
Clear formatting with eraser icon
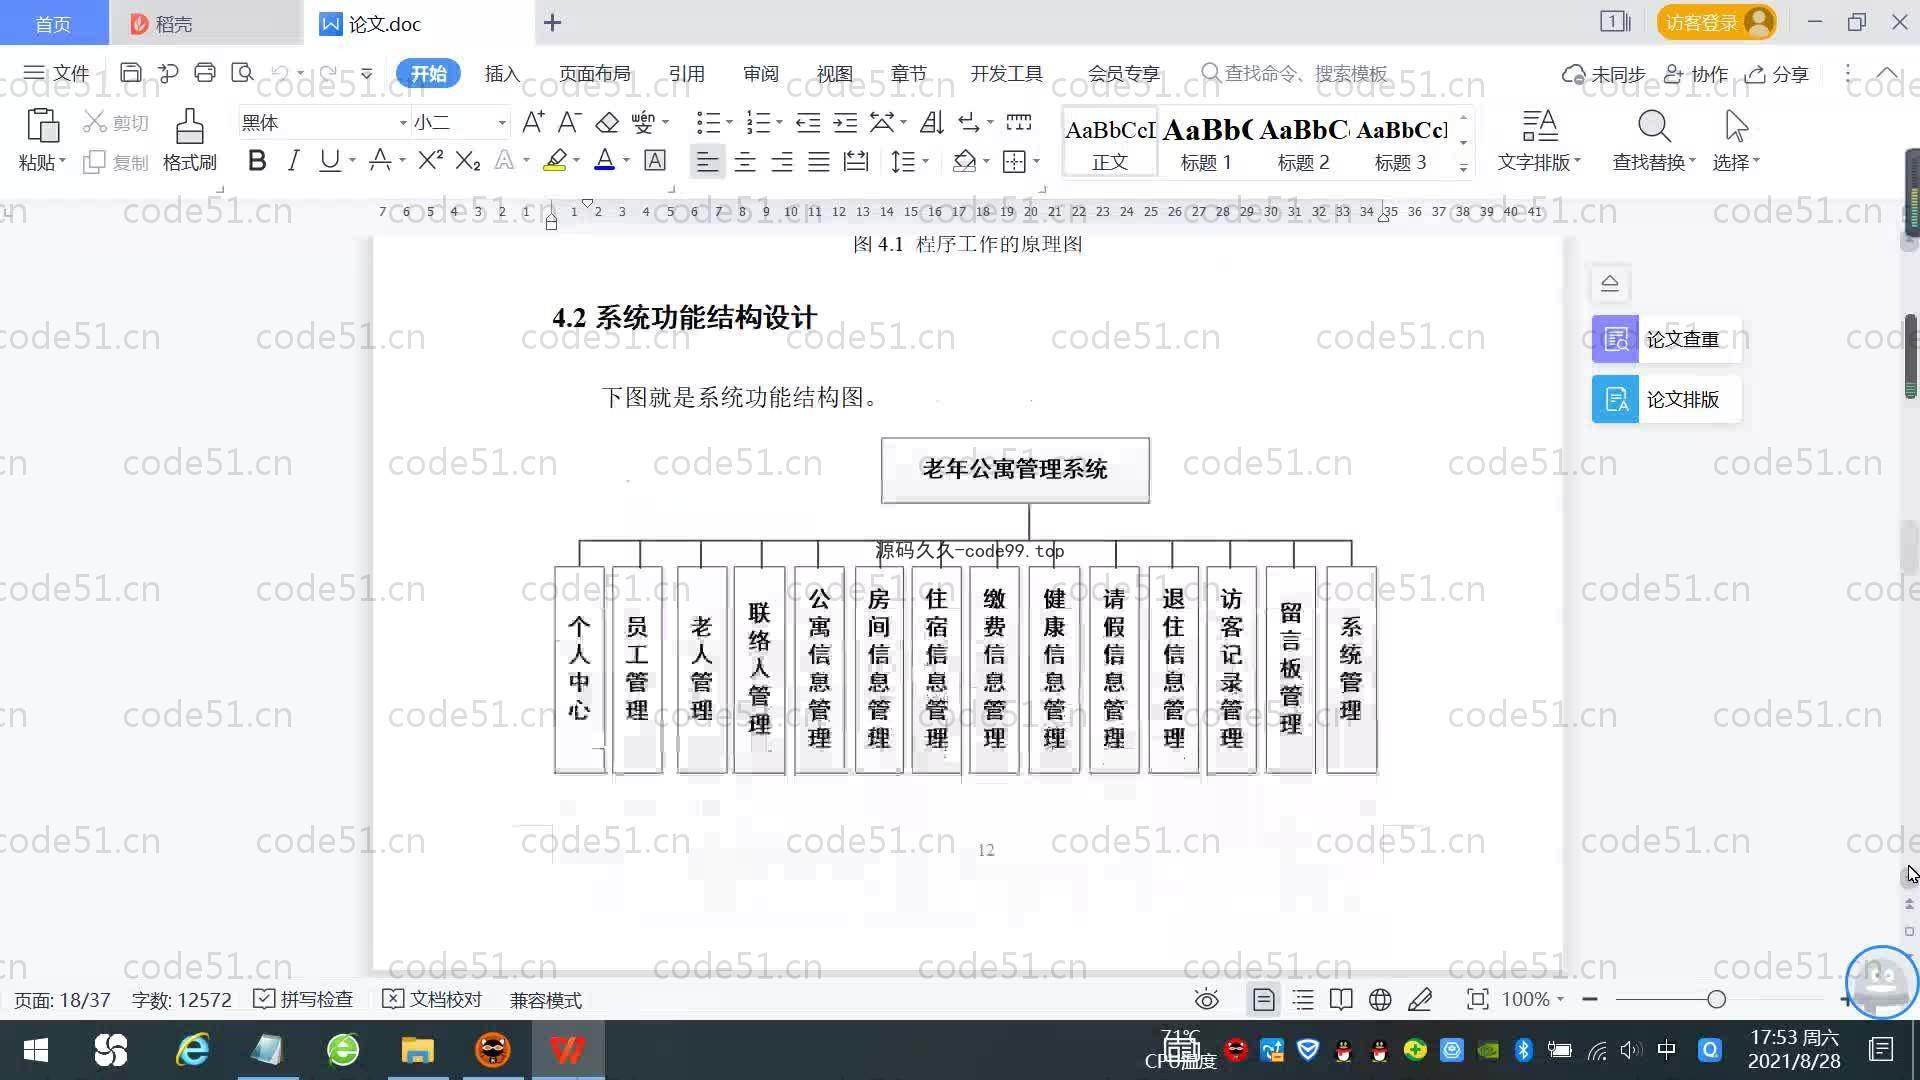[607, 122]
